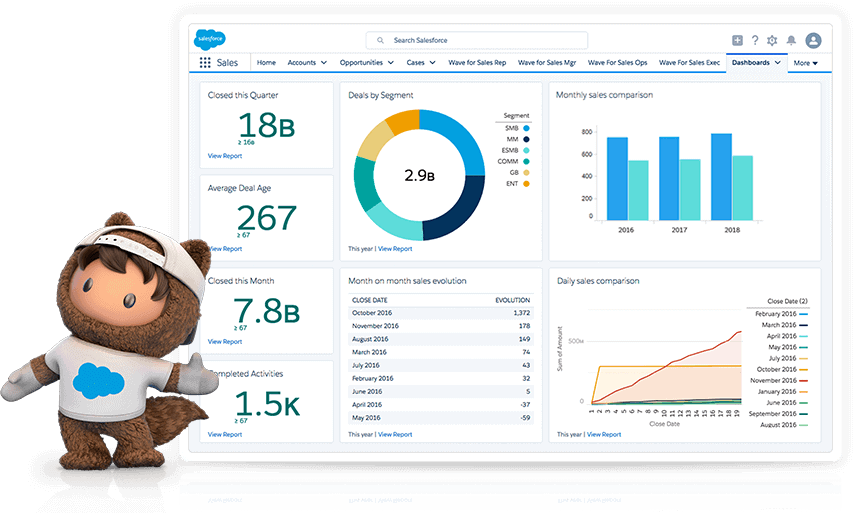Viewport: 858px width, 513px height.
Task: Select the August 2016 table row
Action: point(441,339)
